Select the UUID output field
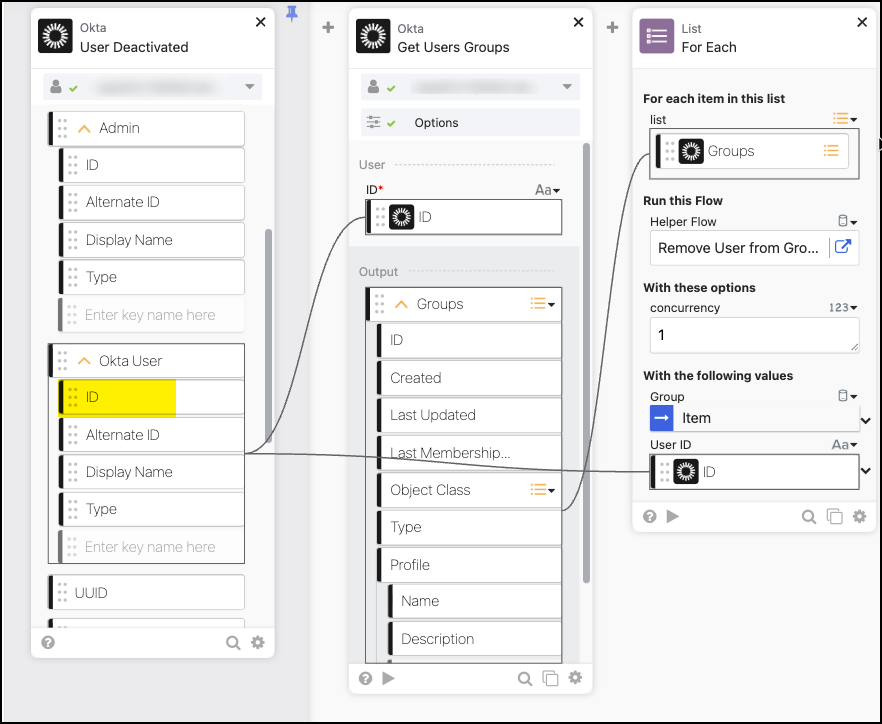Viewport: 882px width, 724px height. pos(146,592)
